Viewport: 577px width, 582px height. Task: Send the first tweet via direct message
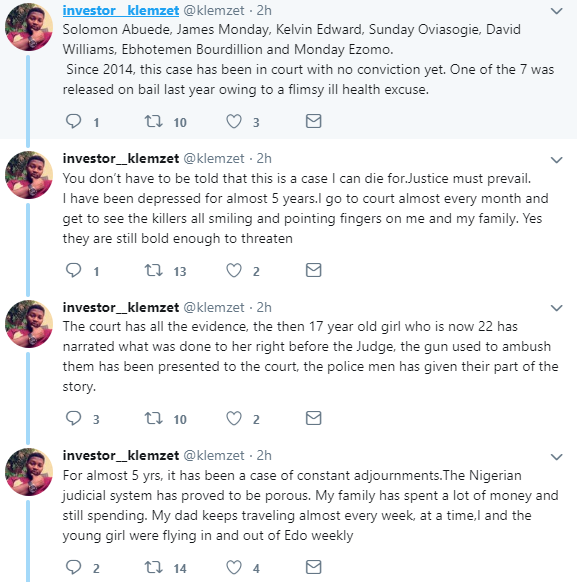click(314, 121)
